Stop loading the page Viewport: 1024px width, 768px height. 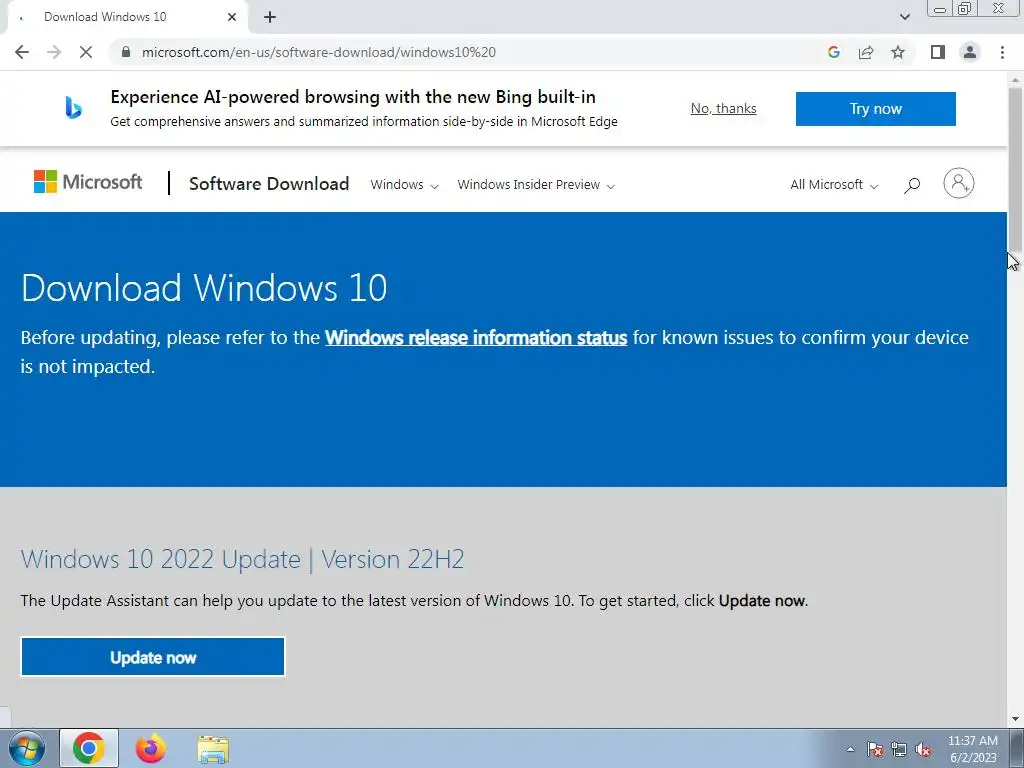coord(86,52)
